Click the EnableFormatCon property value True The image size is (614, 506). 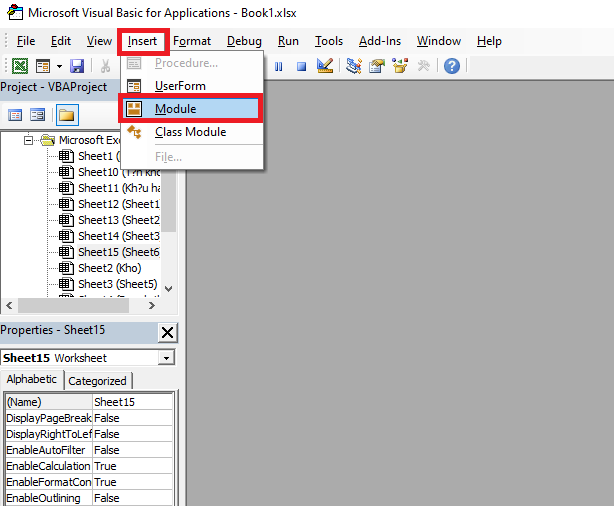(x=132, y=483)
